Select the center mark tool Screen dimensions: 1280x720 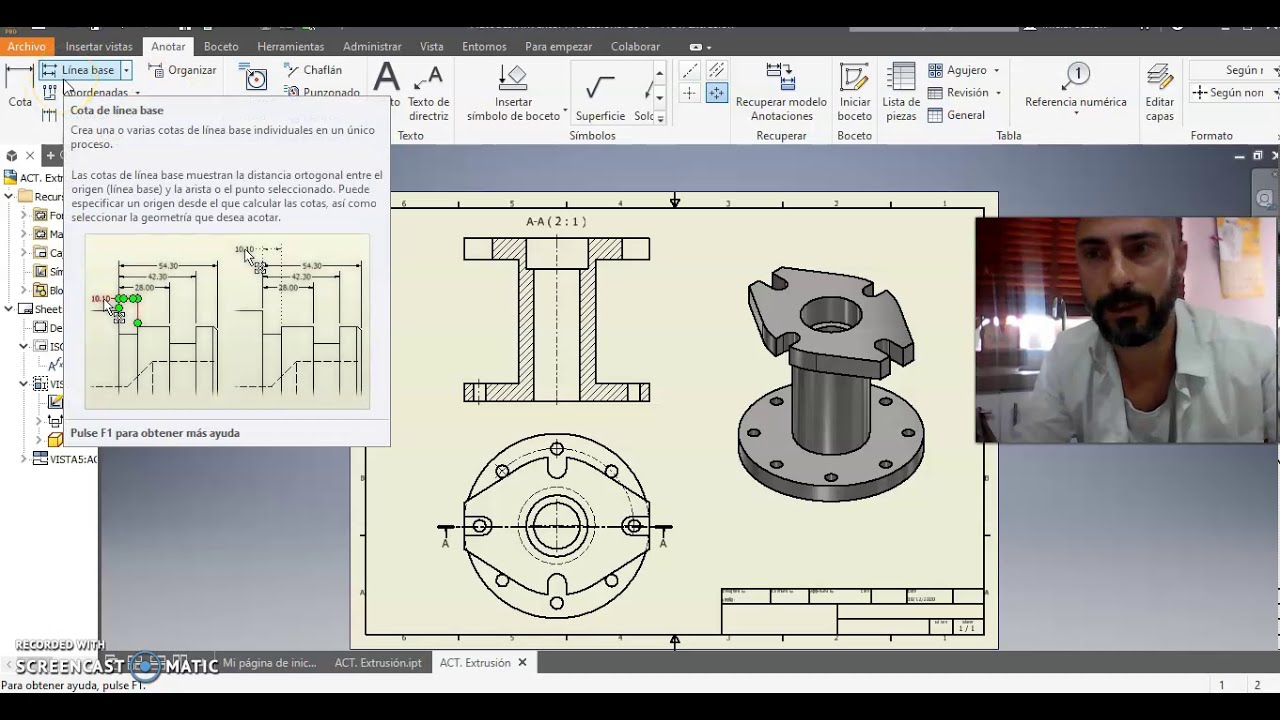(689, 93)
